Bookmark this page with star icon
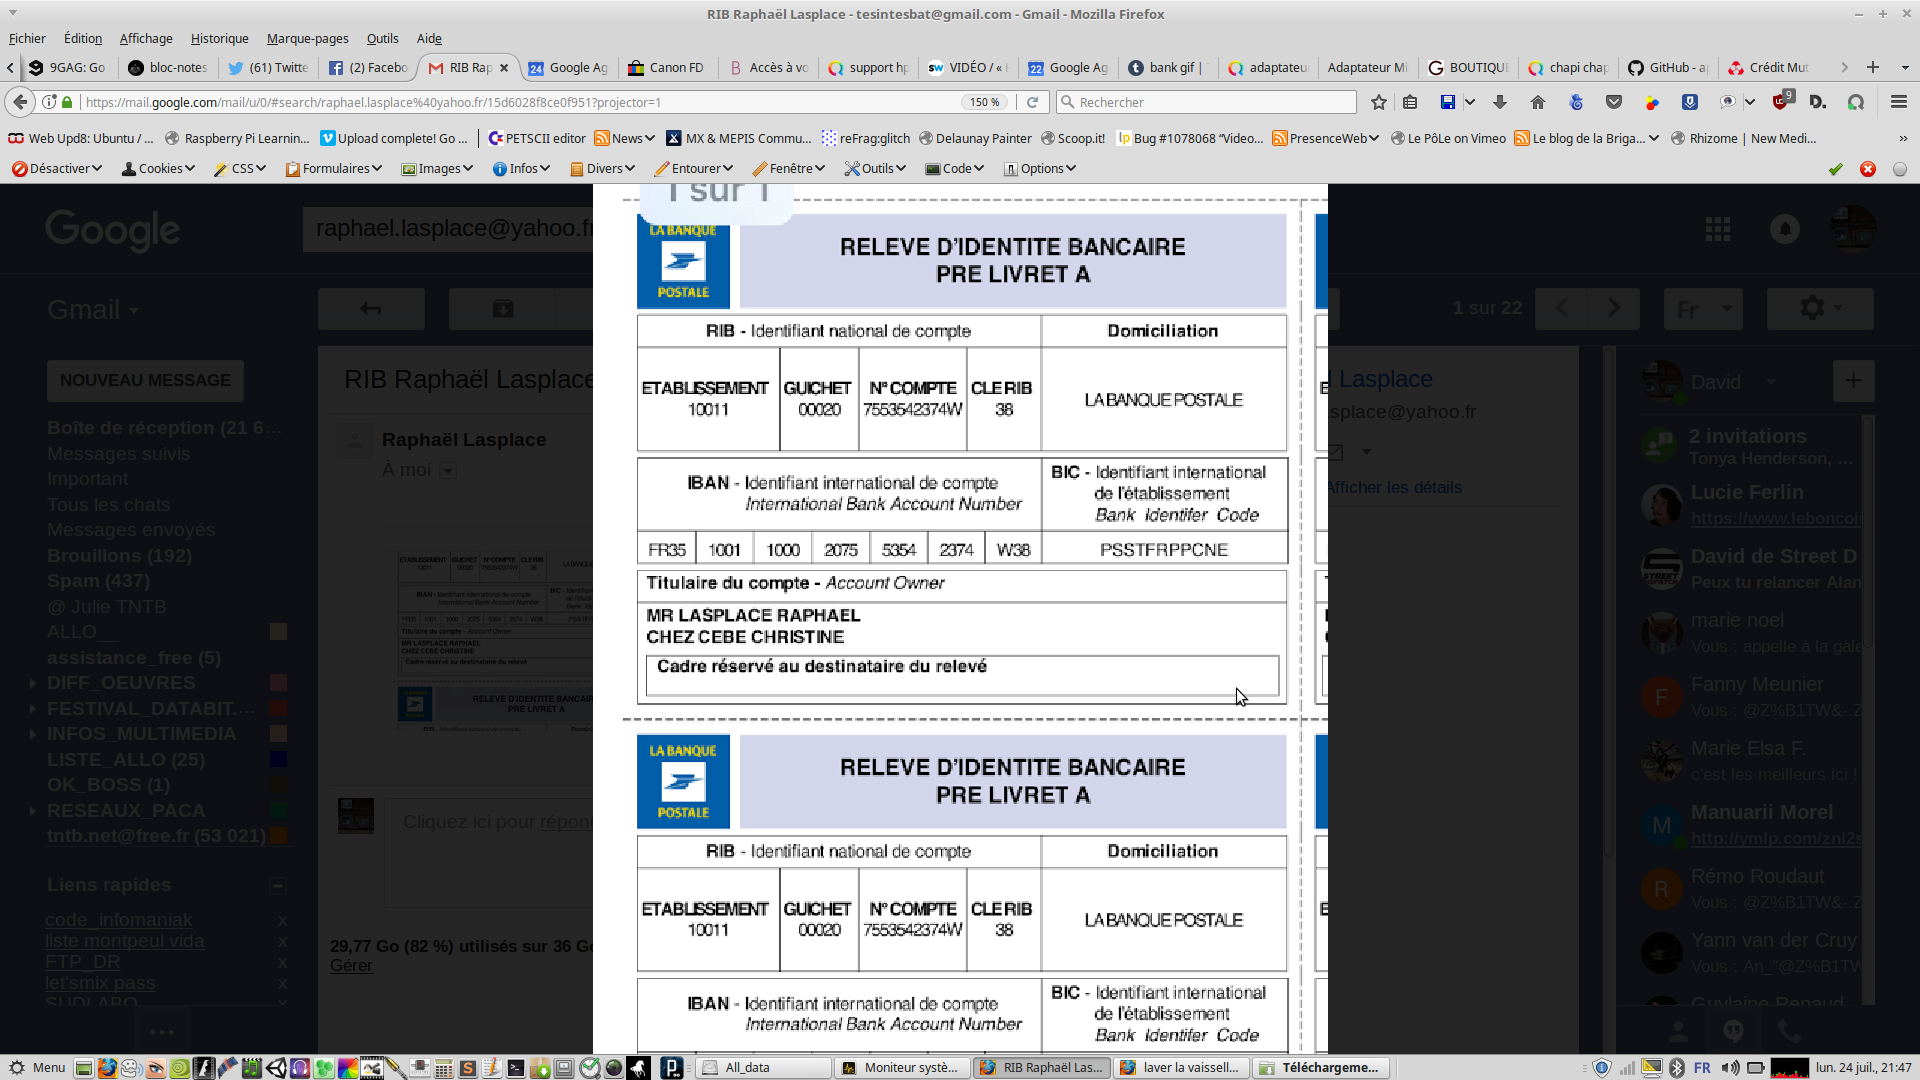1920x1080 pixels. point(1379,102)
